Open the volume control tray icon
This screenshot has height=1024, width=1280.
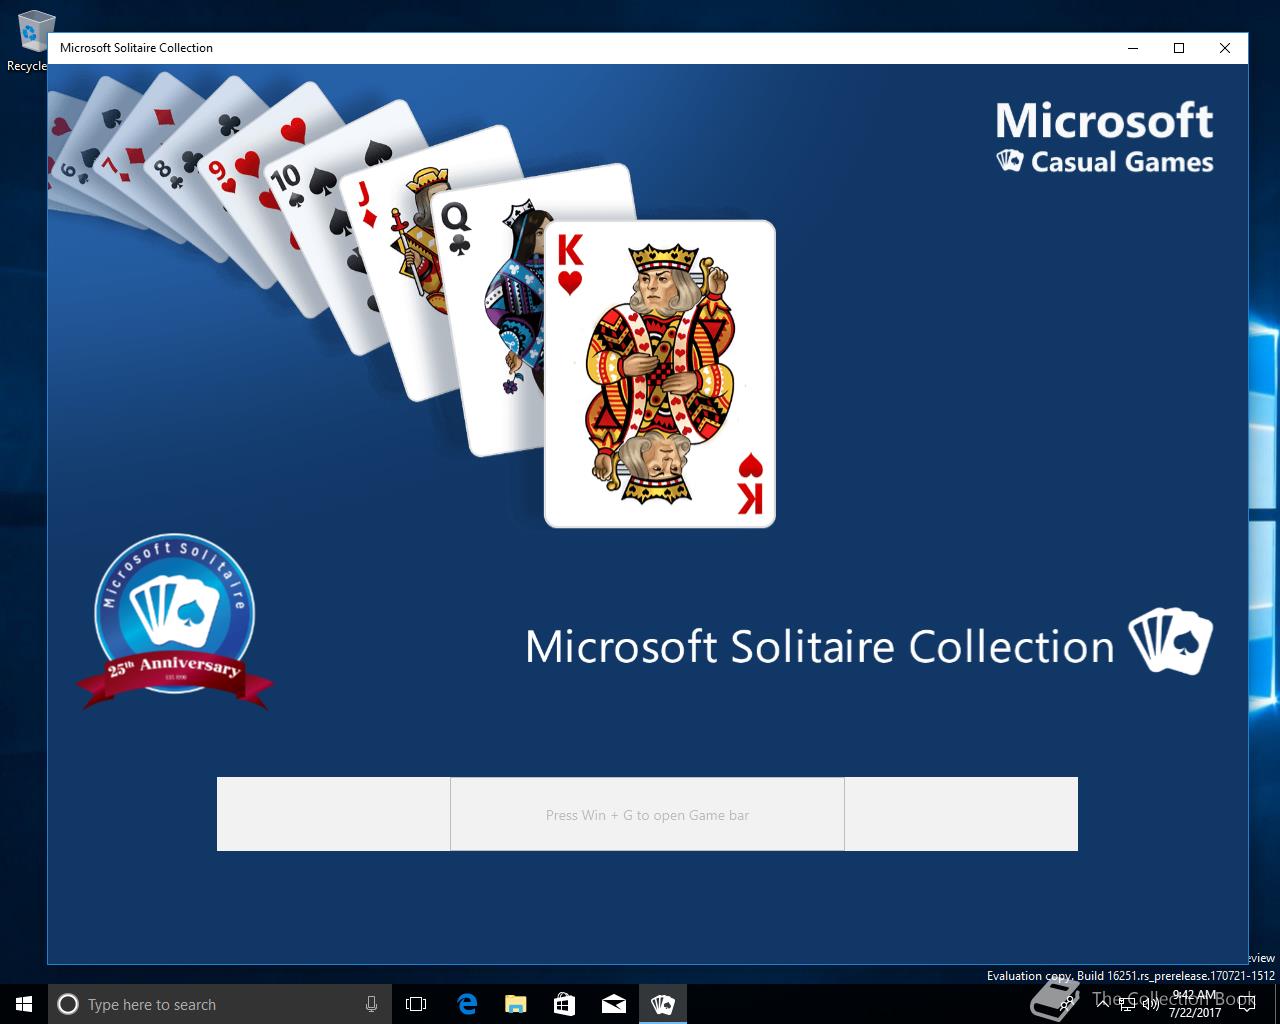[1150, 1004]
